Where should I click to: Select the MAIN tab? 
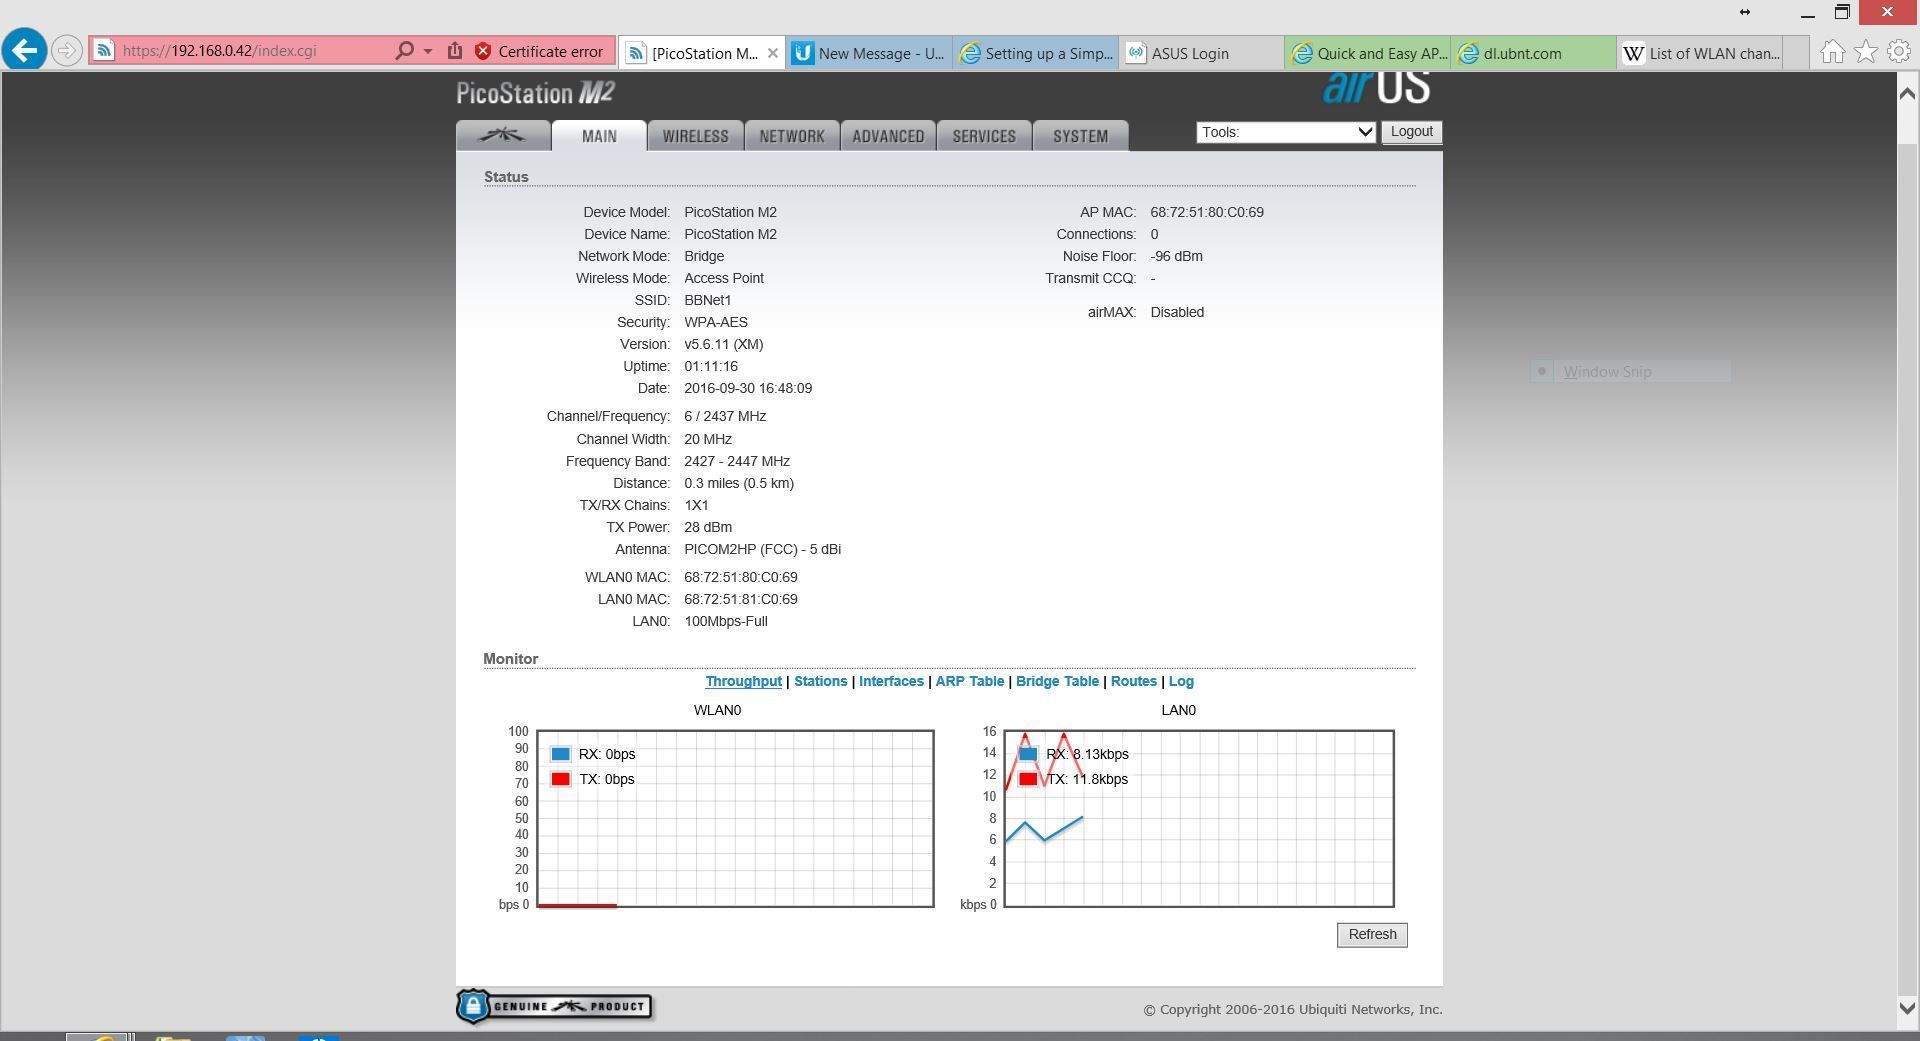(x=599, y=136)
